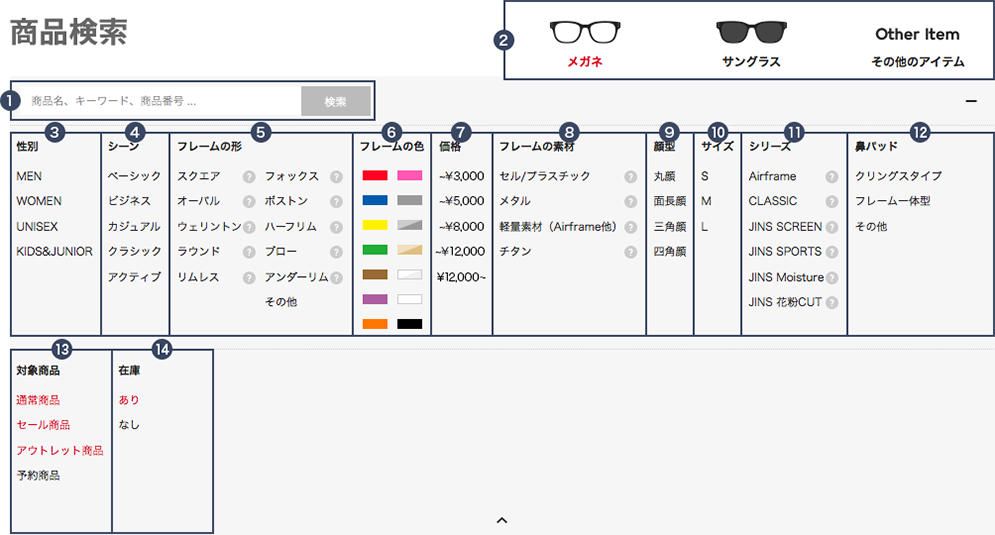Show help for アンダーリム frame shape
Image resolution: width=995 pixels, height=535 pixels.
(x=336, y=277)
